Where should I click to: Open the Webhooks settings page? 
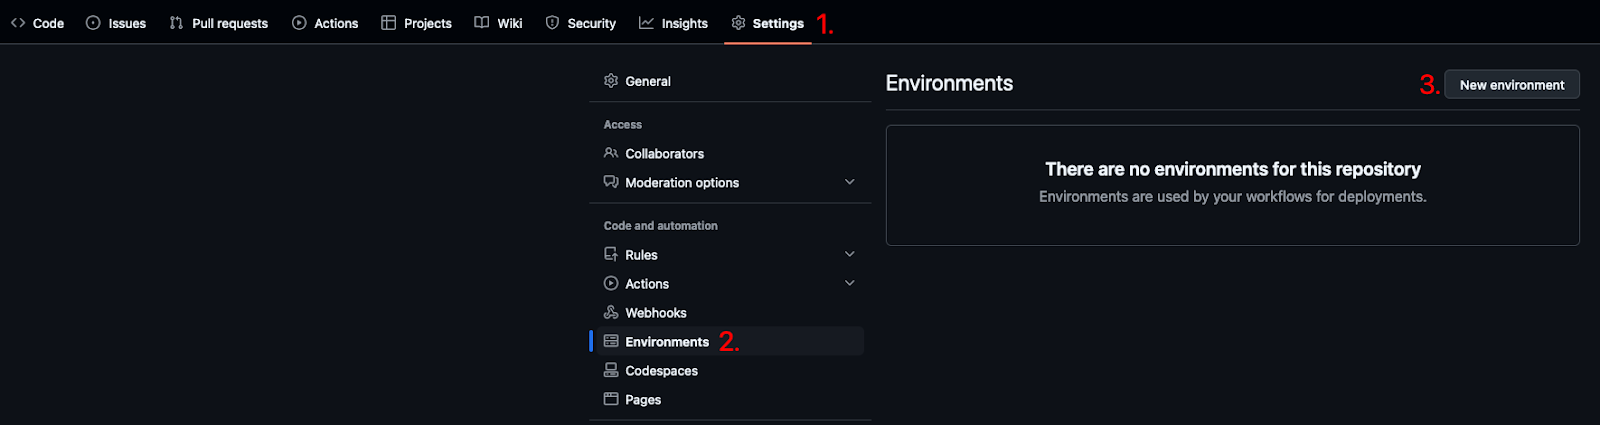pos(655,313)
